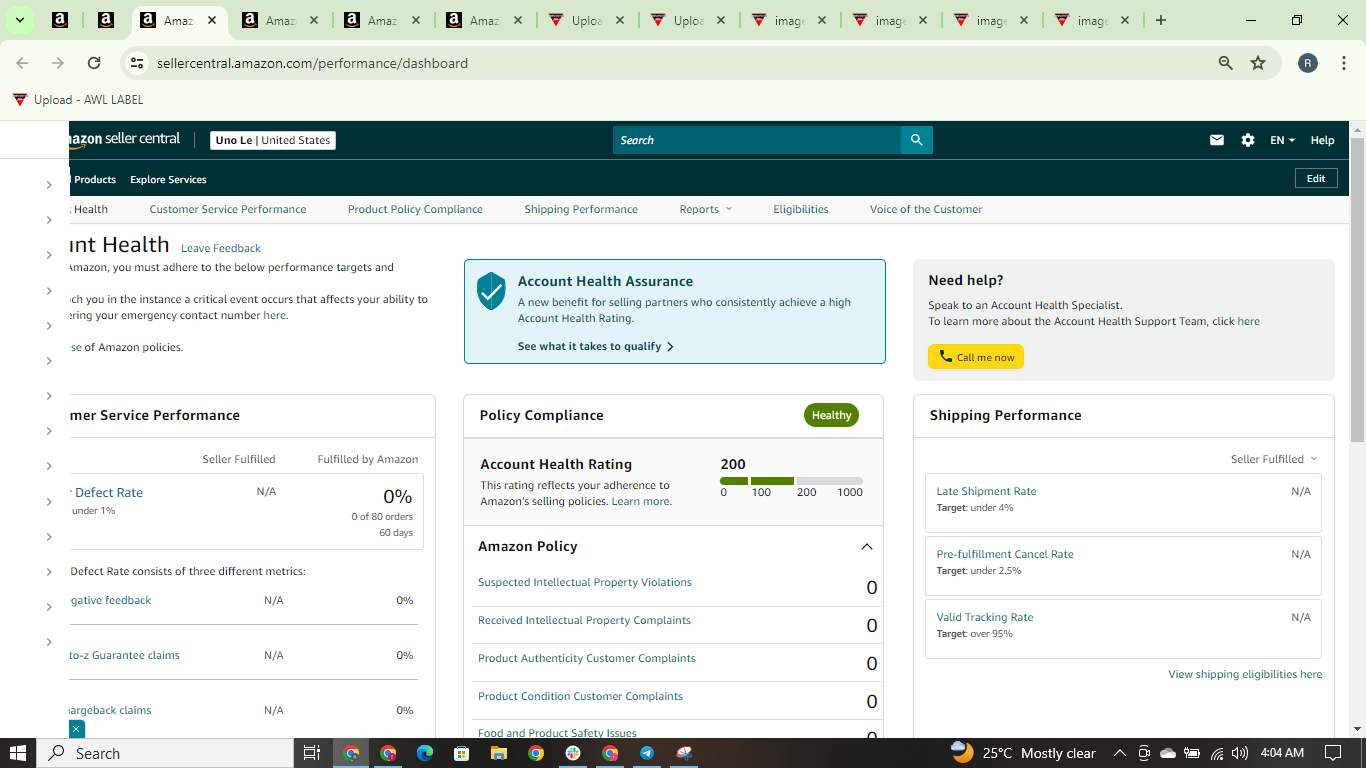1366x768 pixels.
Task: Open the notification center icon
Action: (1332, 753)
